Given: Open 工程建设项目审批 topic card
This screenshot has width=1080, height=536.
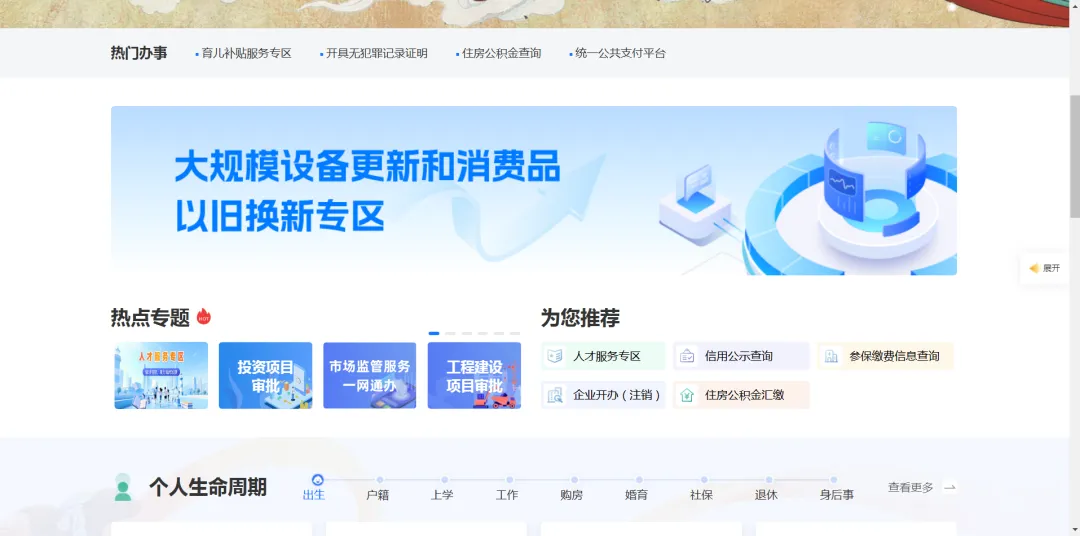Looking at the screenshot, I should [x=474, y=375].
